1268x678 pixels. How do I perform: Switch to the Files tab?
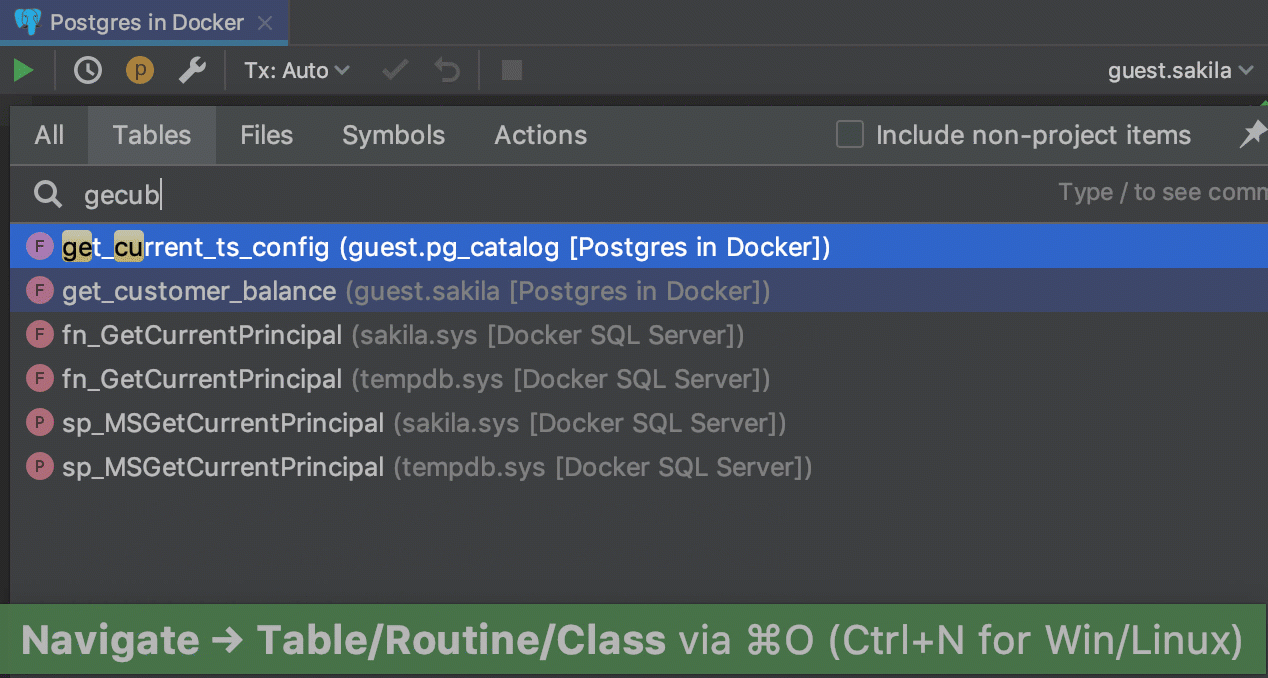pyautogui.click(x=266, y=135)
